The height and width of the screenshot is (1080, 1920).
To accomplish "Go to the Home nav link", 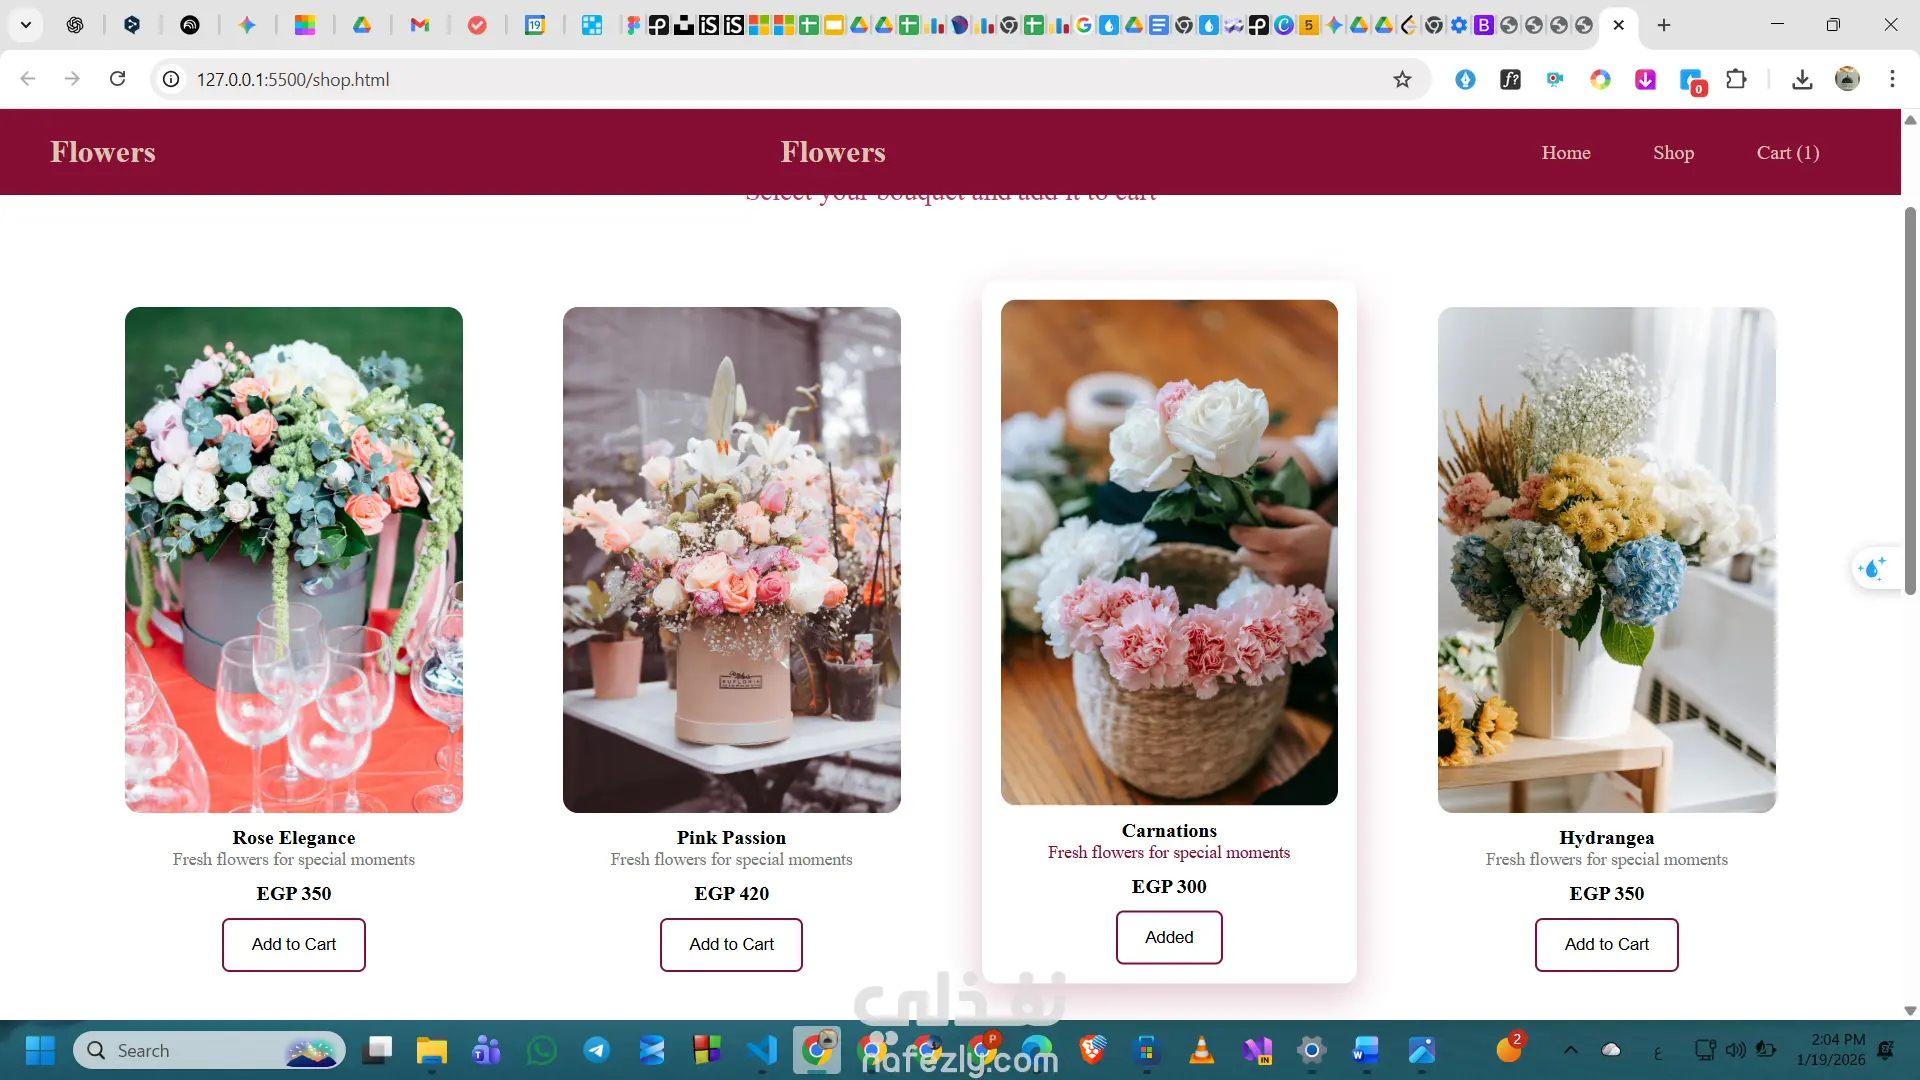I will (1565, 153).
